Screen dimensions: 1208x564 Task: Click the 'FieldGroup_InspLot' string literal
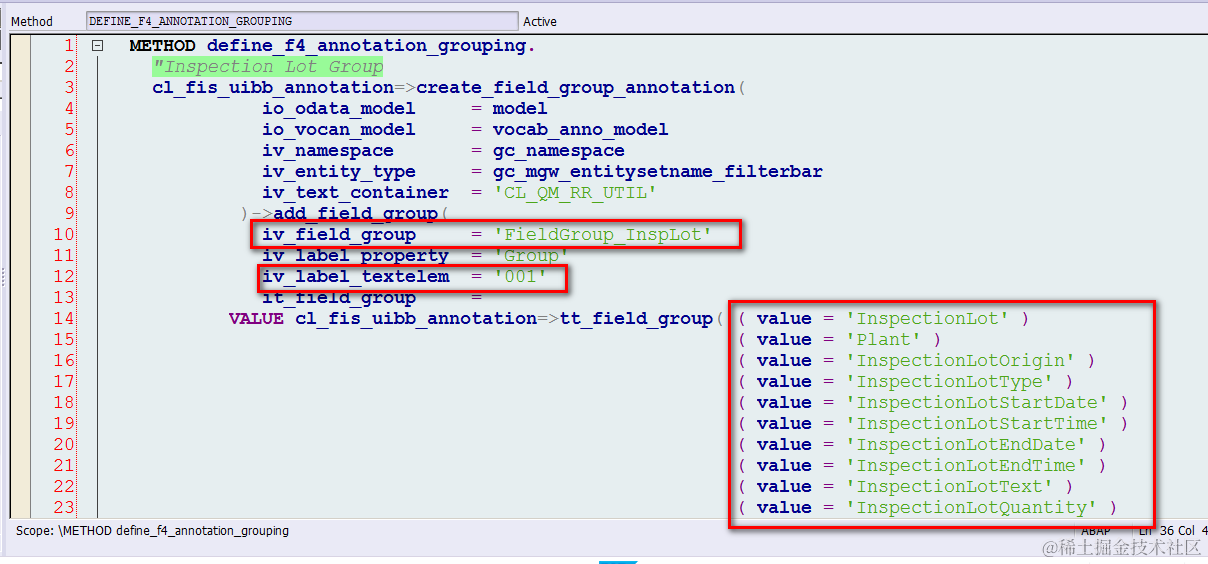pyautogui.click(x=602, y=235)
